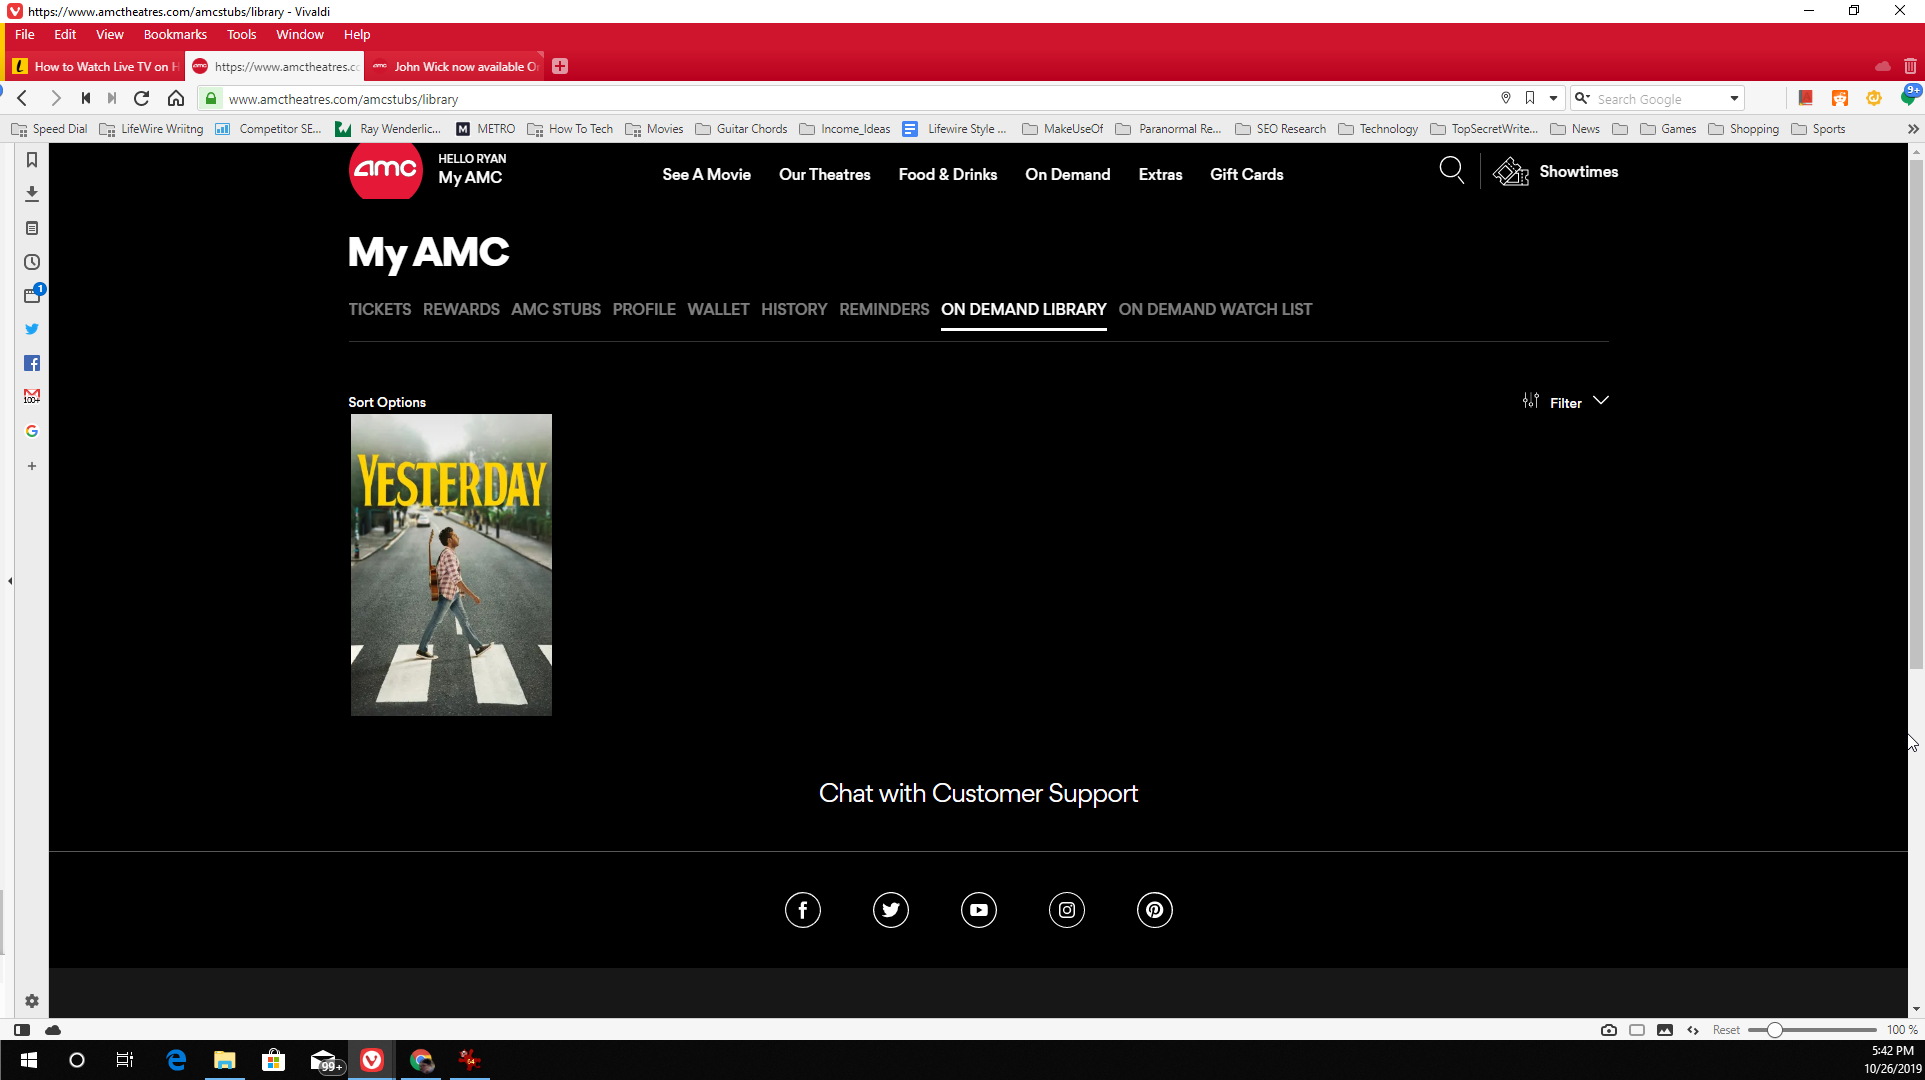Click the Showtimes icon
This screenshot has height=1080, width=1925.
pyautogui.click(x=1511, y=172)
